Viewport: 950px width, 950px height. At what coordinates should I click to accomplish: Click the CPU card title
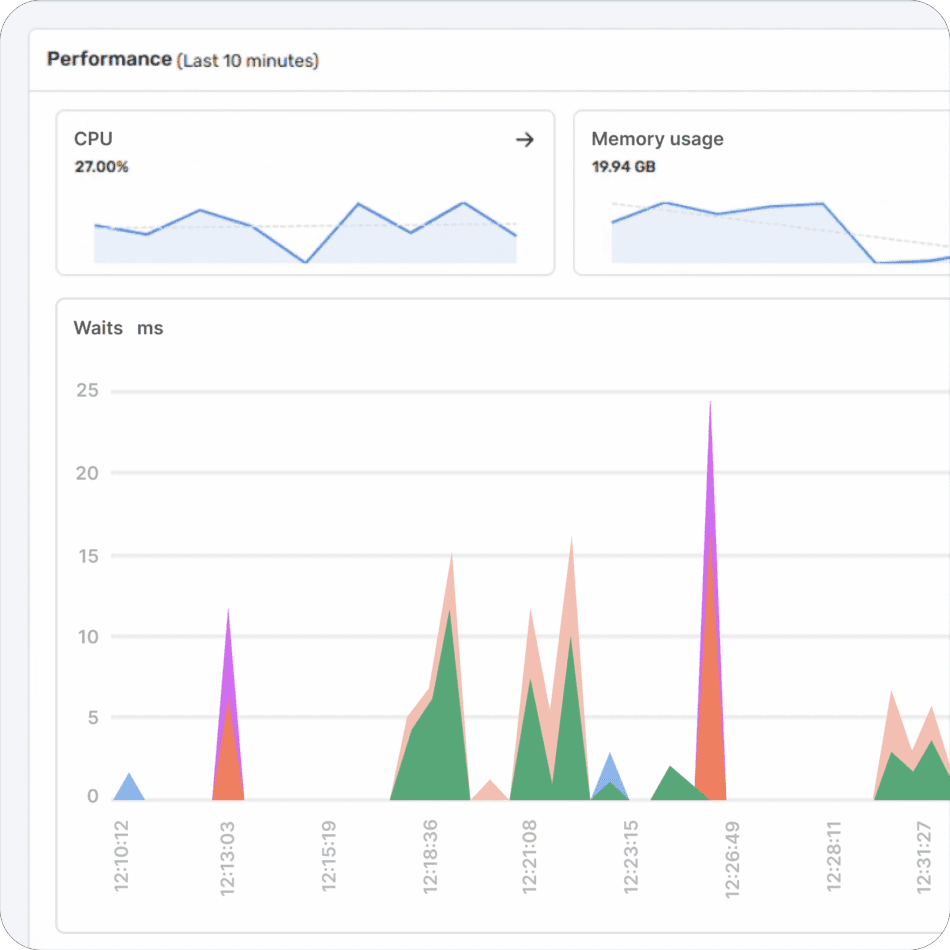click(x=93, y=139)
